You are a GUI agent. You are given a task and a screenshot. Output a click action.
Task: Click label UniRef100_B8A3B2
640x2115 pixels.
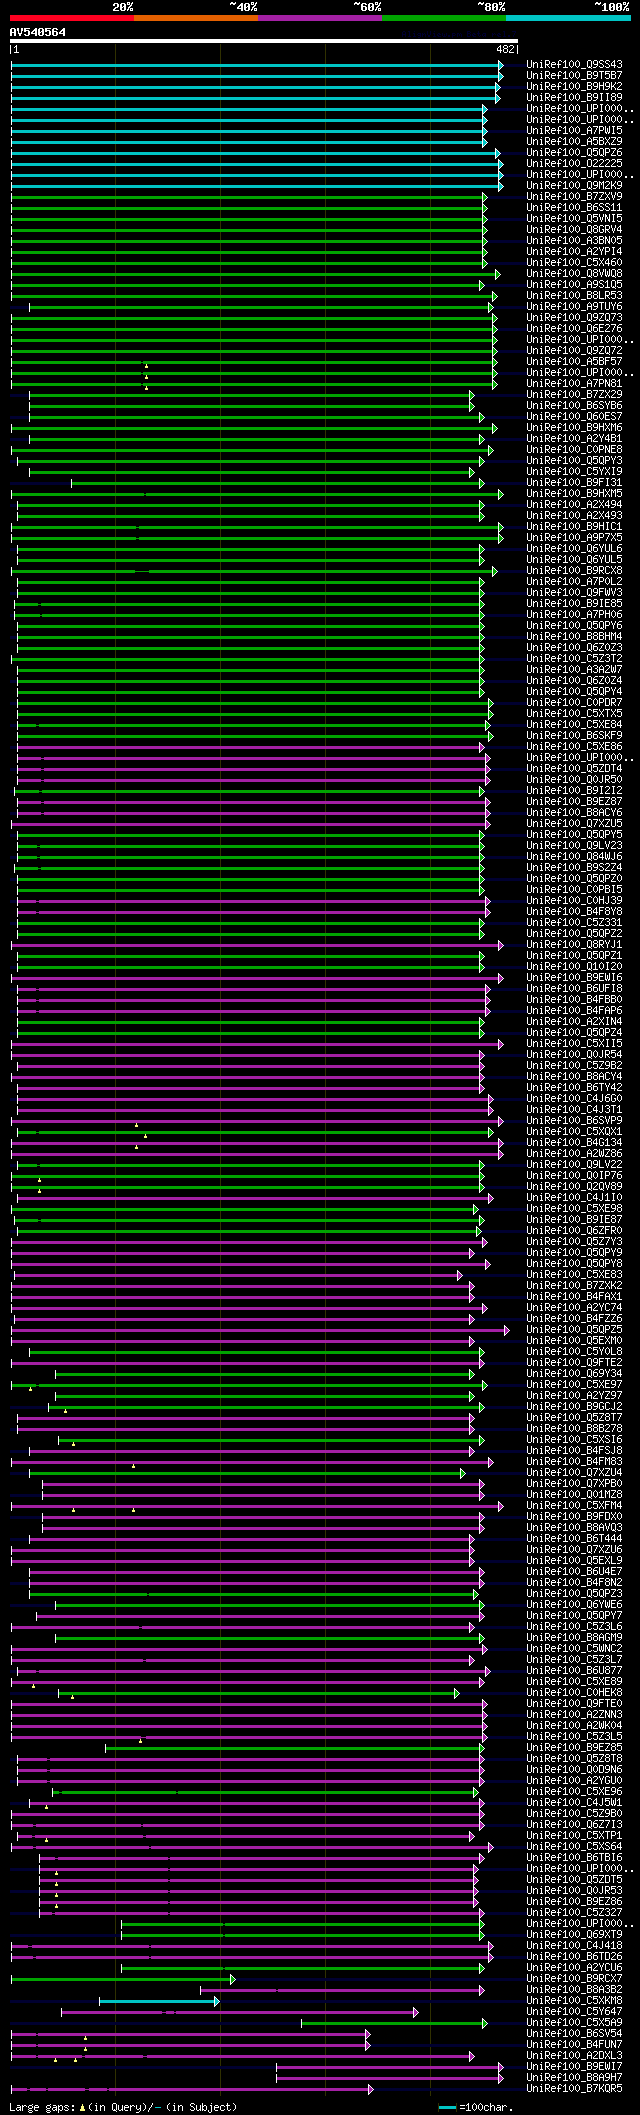click(574, 1990)
